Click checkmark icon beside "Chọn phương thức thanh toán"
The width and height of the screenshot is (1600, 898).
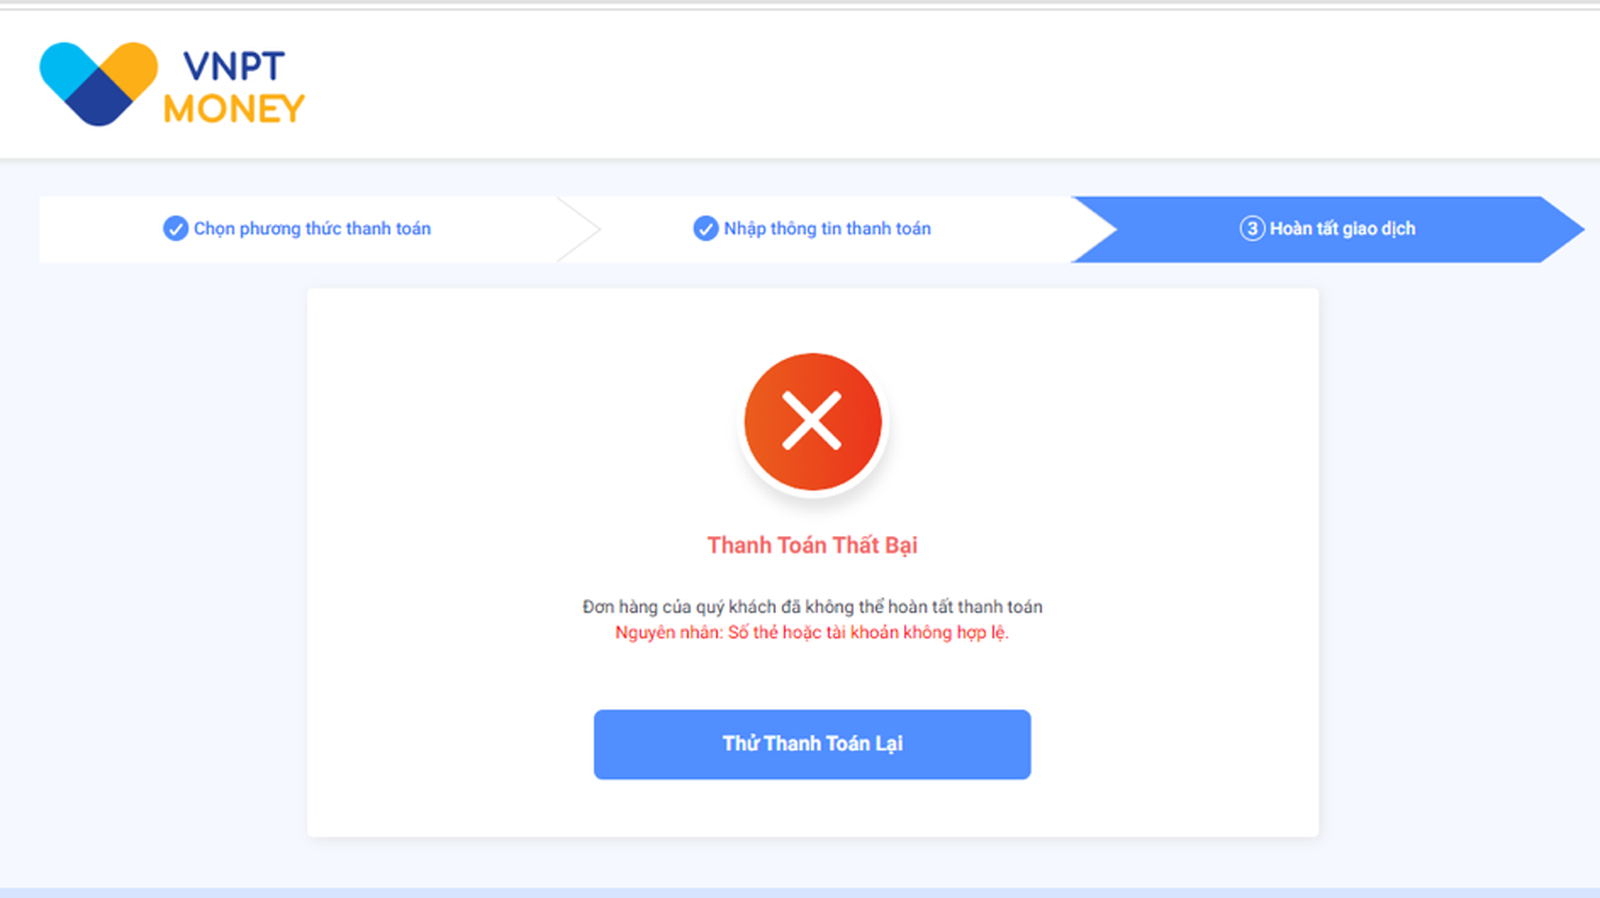(175, 229)
